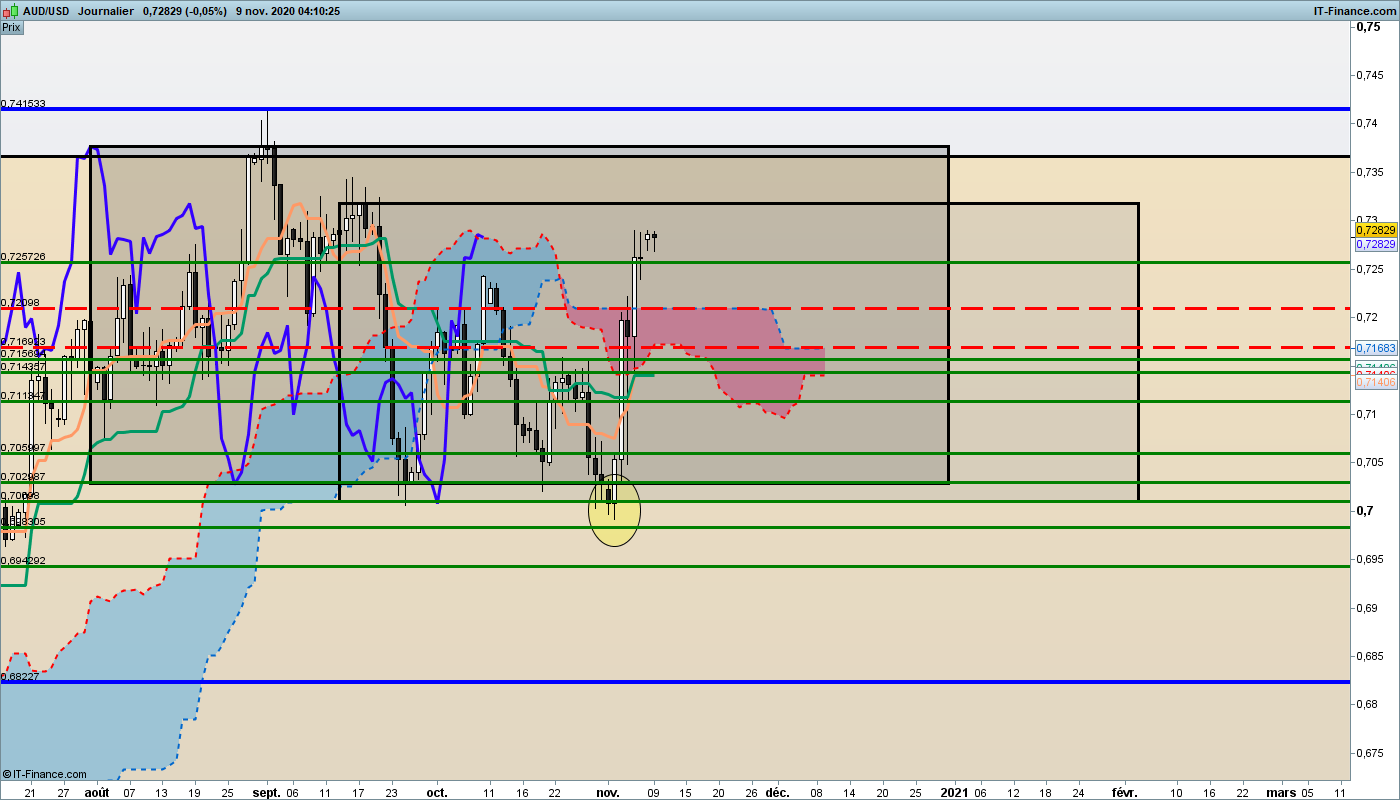Open the IT-Finance.com link at top right
Viewport: 1400px width, 800px height.
coord(1354,10)
